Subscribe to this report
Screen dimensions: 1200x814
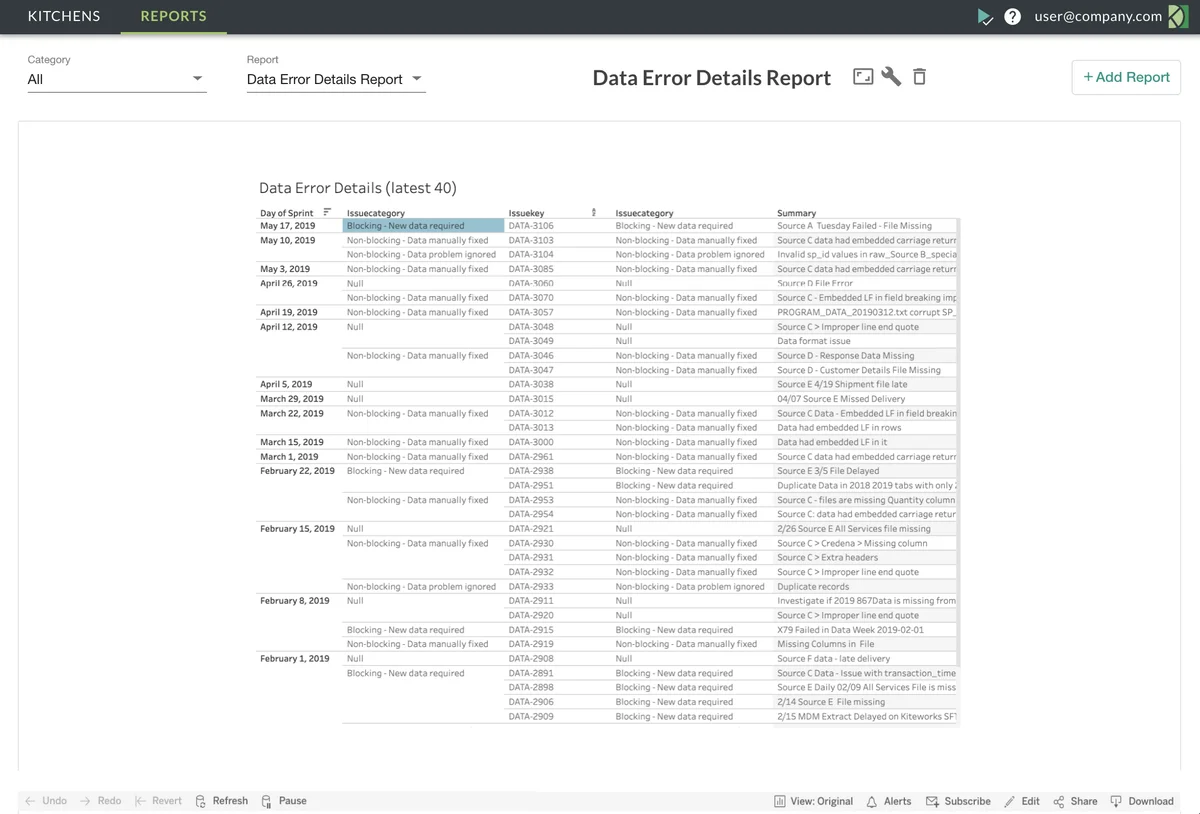958,800
